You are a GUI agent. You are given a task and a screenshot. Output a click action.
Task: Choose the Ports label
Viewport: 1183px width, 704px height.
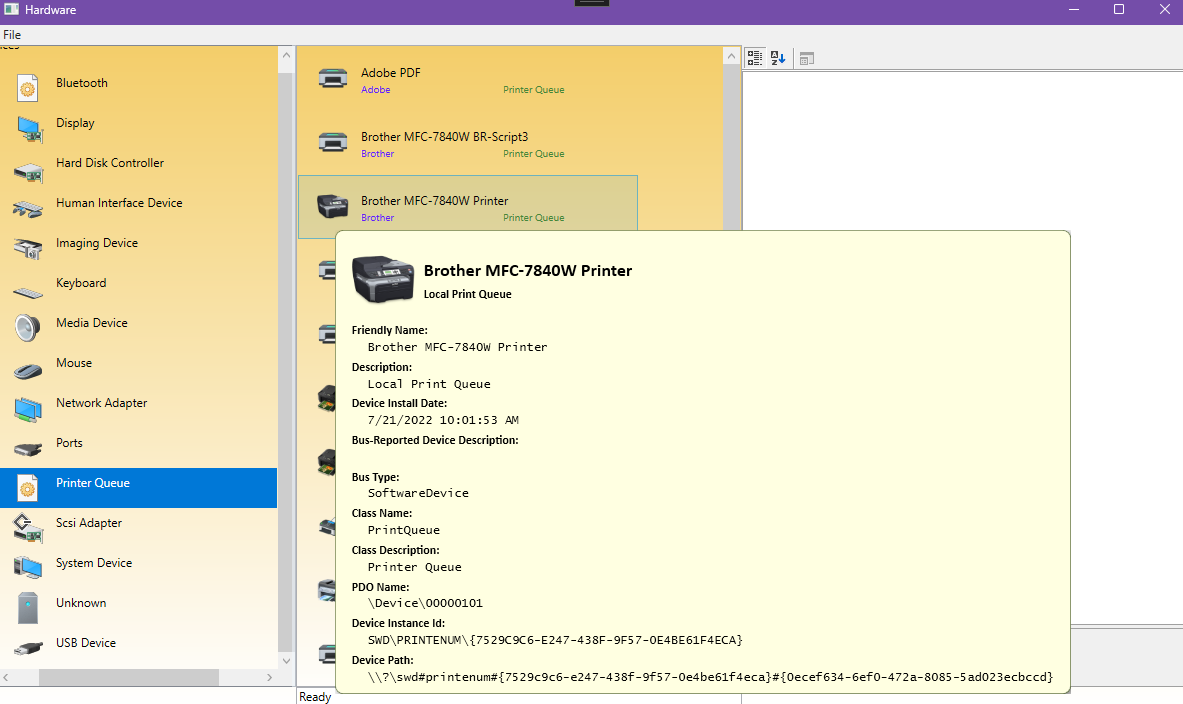click(69, 443)
